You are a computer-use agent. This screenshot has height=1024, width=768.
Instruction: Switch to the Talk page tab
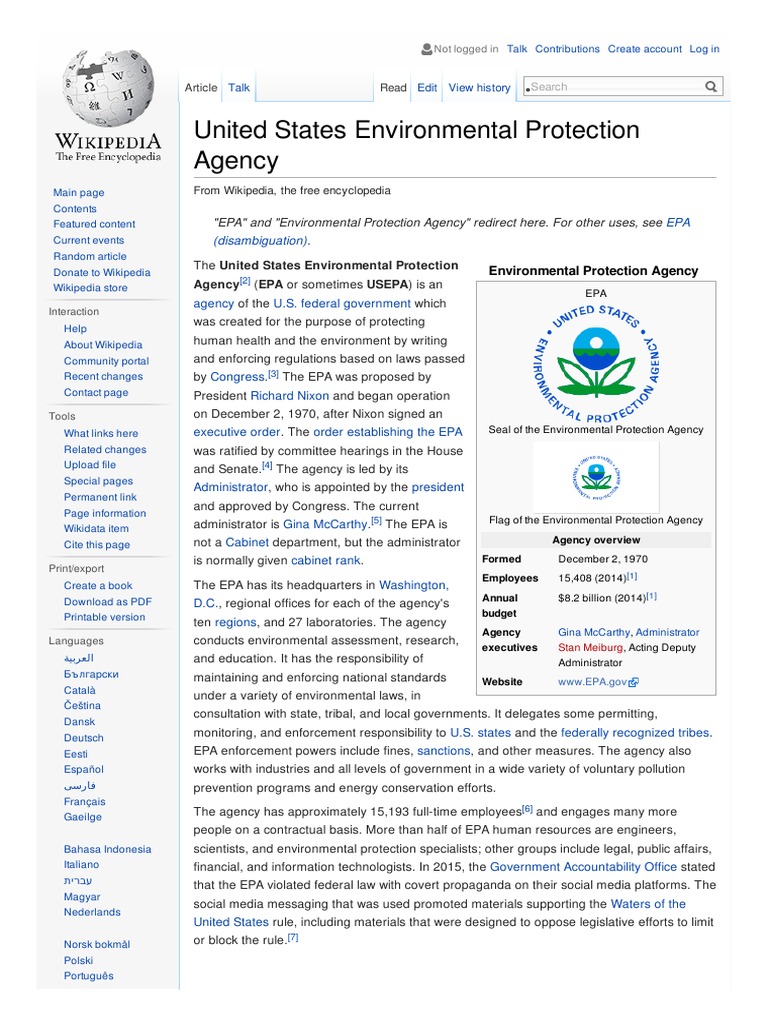[x=239, y=88]
